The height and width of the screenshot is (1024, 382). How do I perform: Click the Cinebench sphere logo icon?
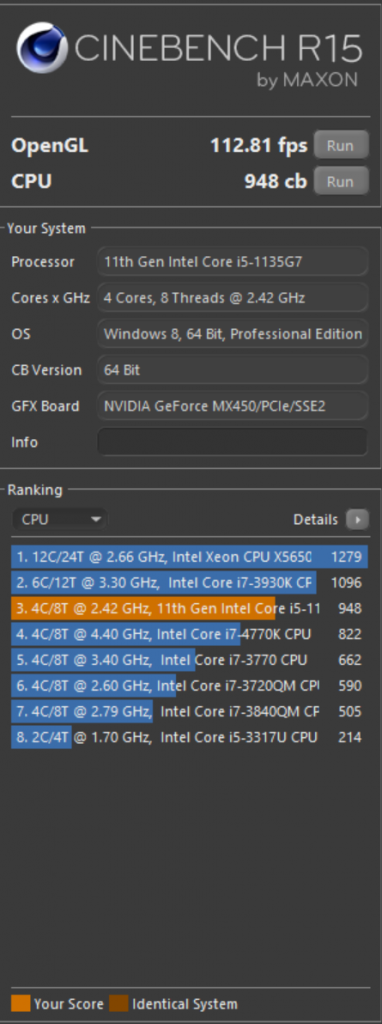click(x=42, y=48)
